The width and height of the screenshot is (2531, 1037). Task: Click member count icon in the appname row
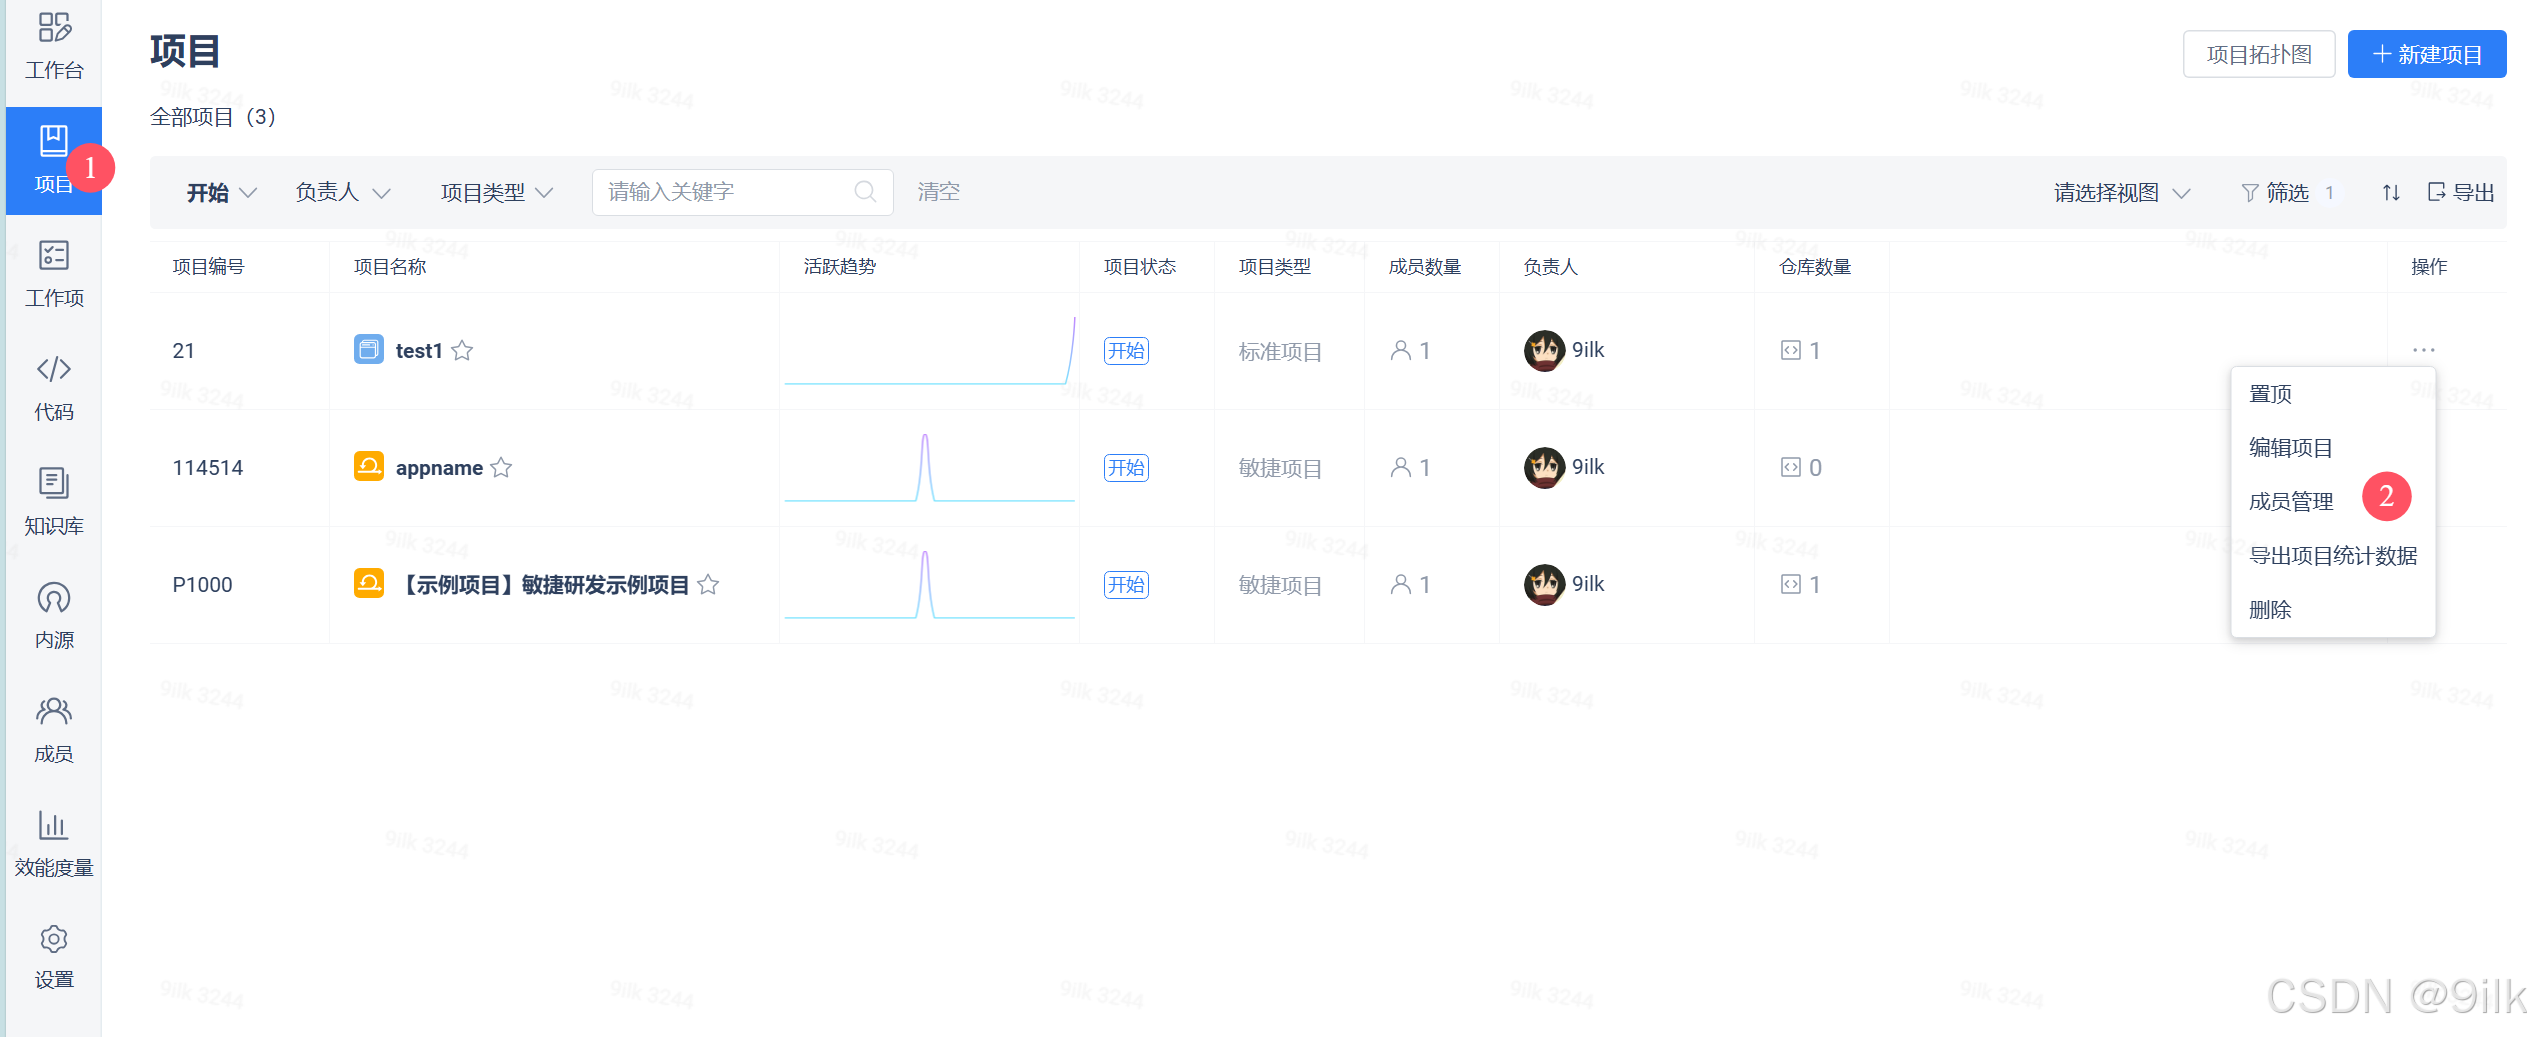pyautogui.click(x=1401, y=467)
